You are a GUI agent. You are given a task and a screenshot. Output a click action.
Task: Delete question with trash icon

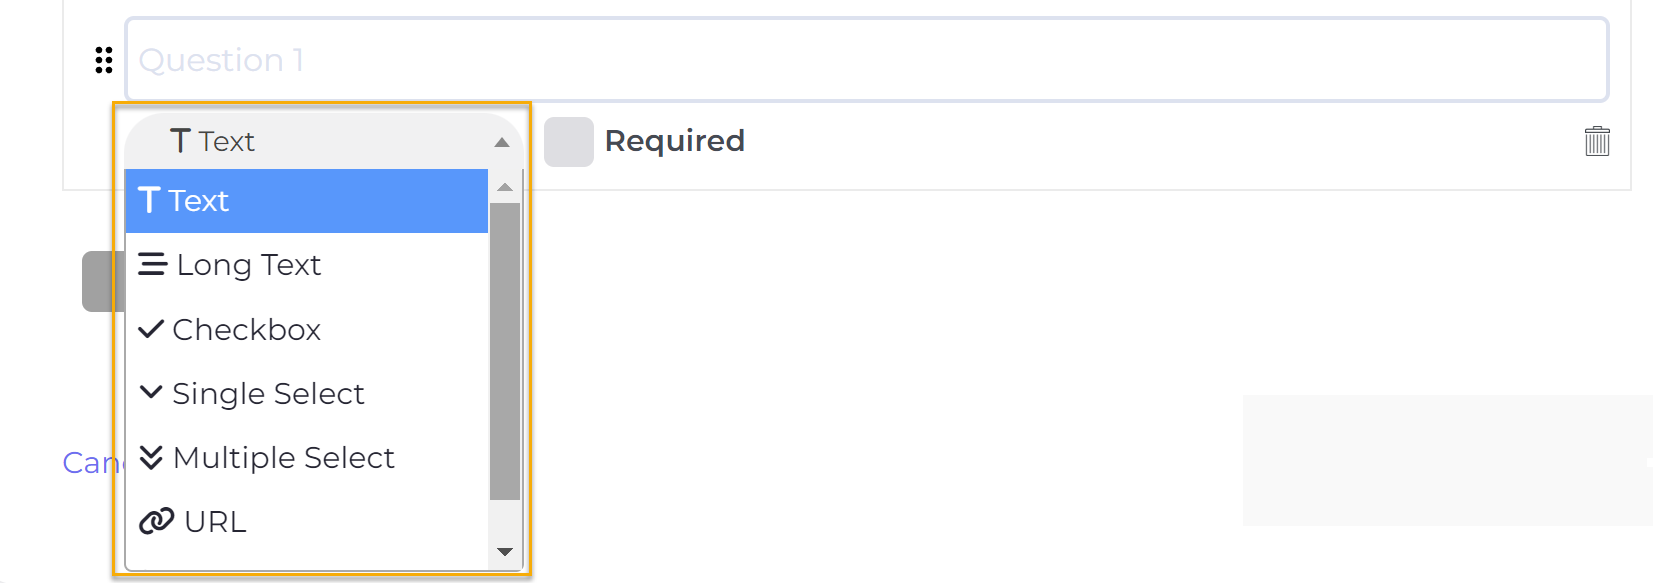point(1597,141)
